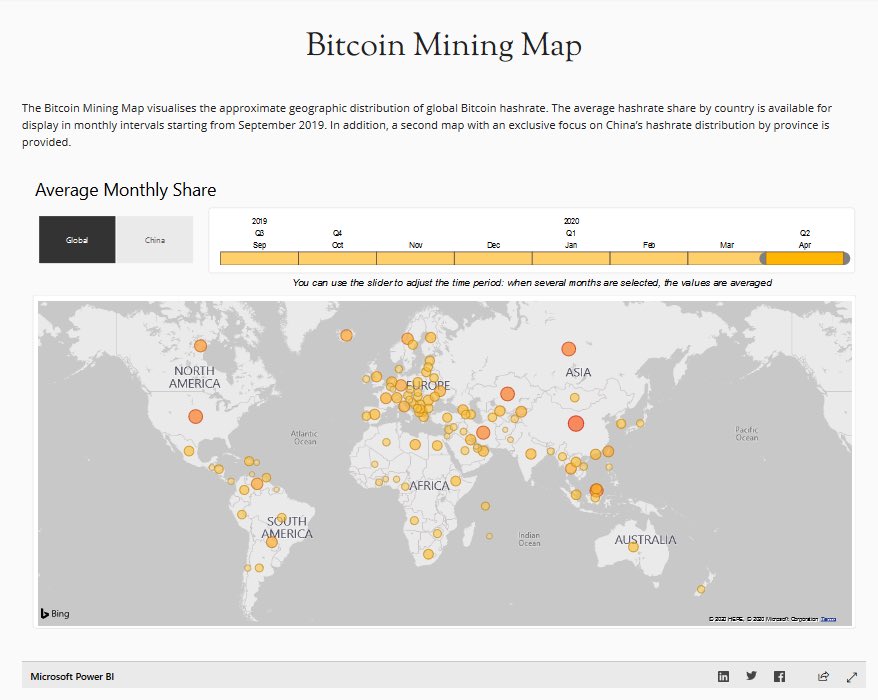Click the Nov segment on the timeline
The height and width of the screenshot is (700, 878).
pos(414,257)
